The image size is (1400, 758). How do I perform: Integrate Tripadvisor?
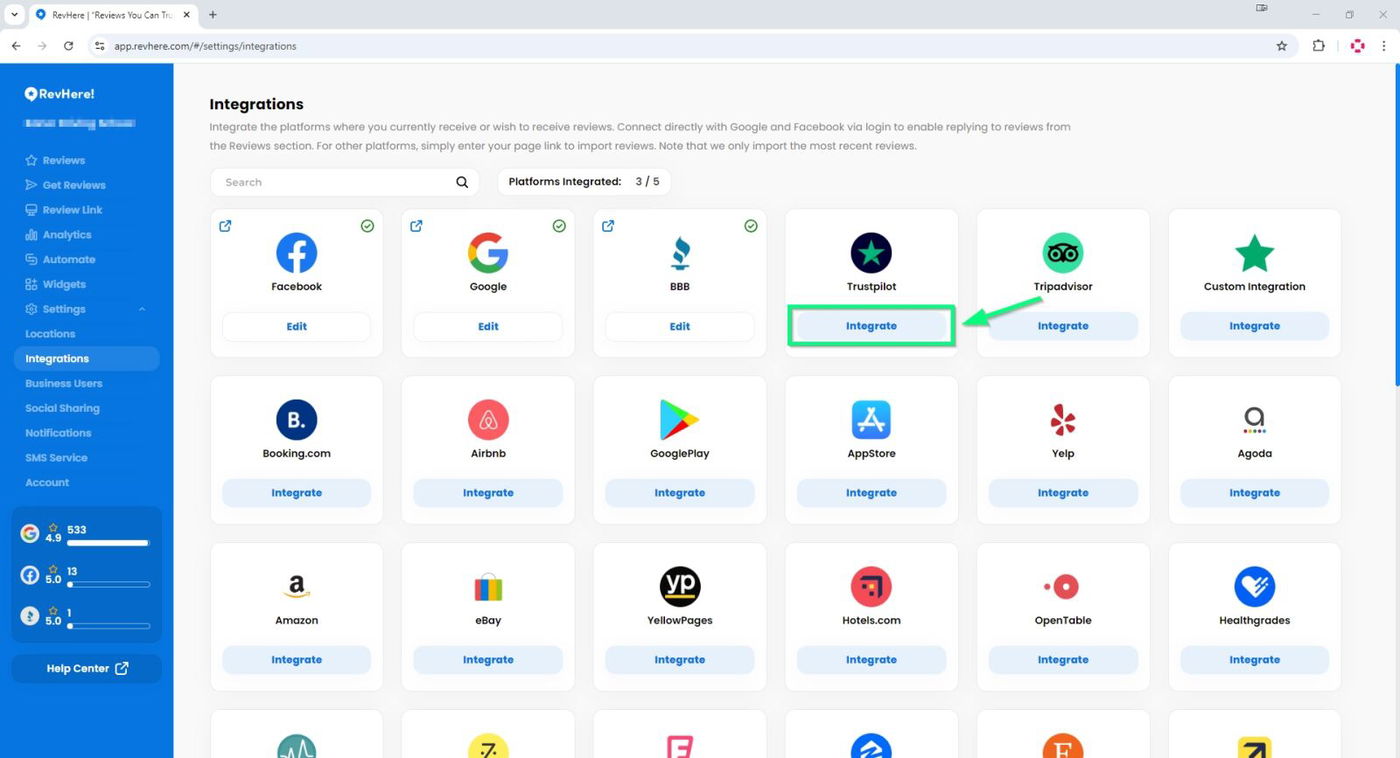tap(1063, 326)
